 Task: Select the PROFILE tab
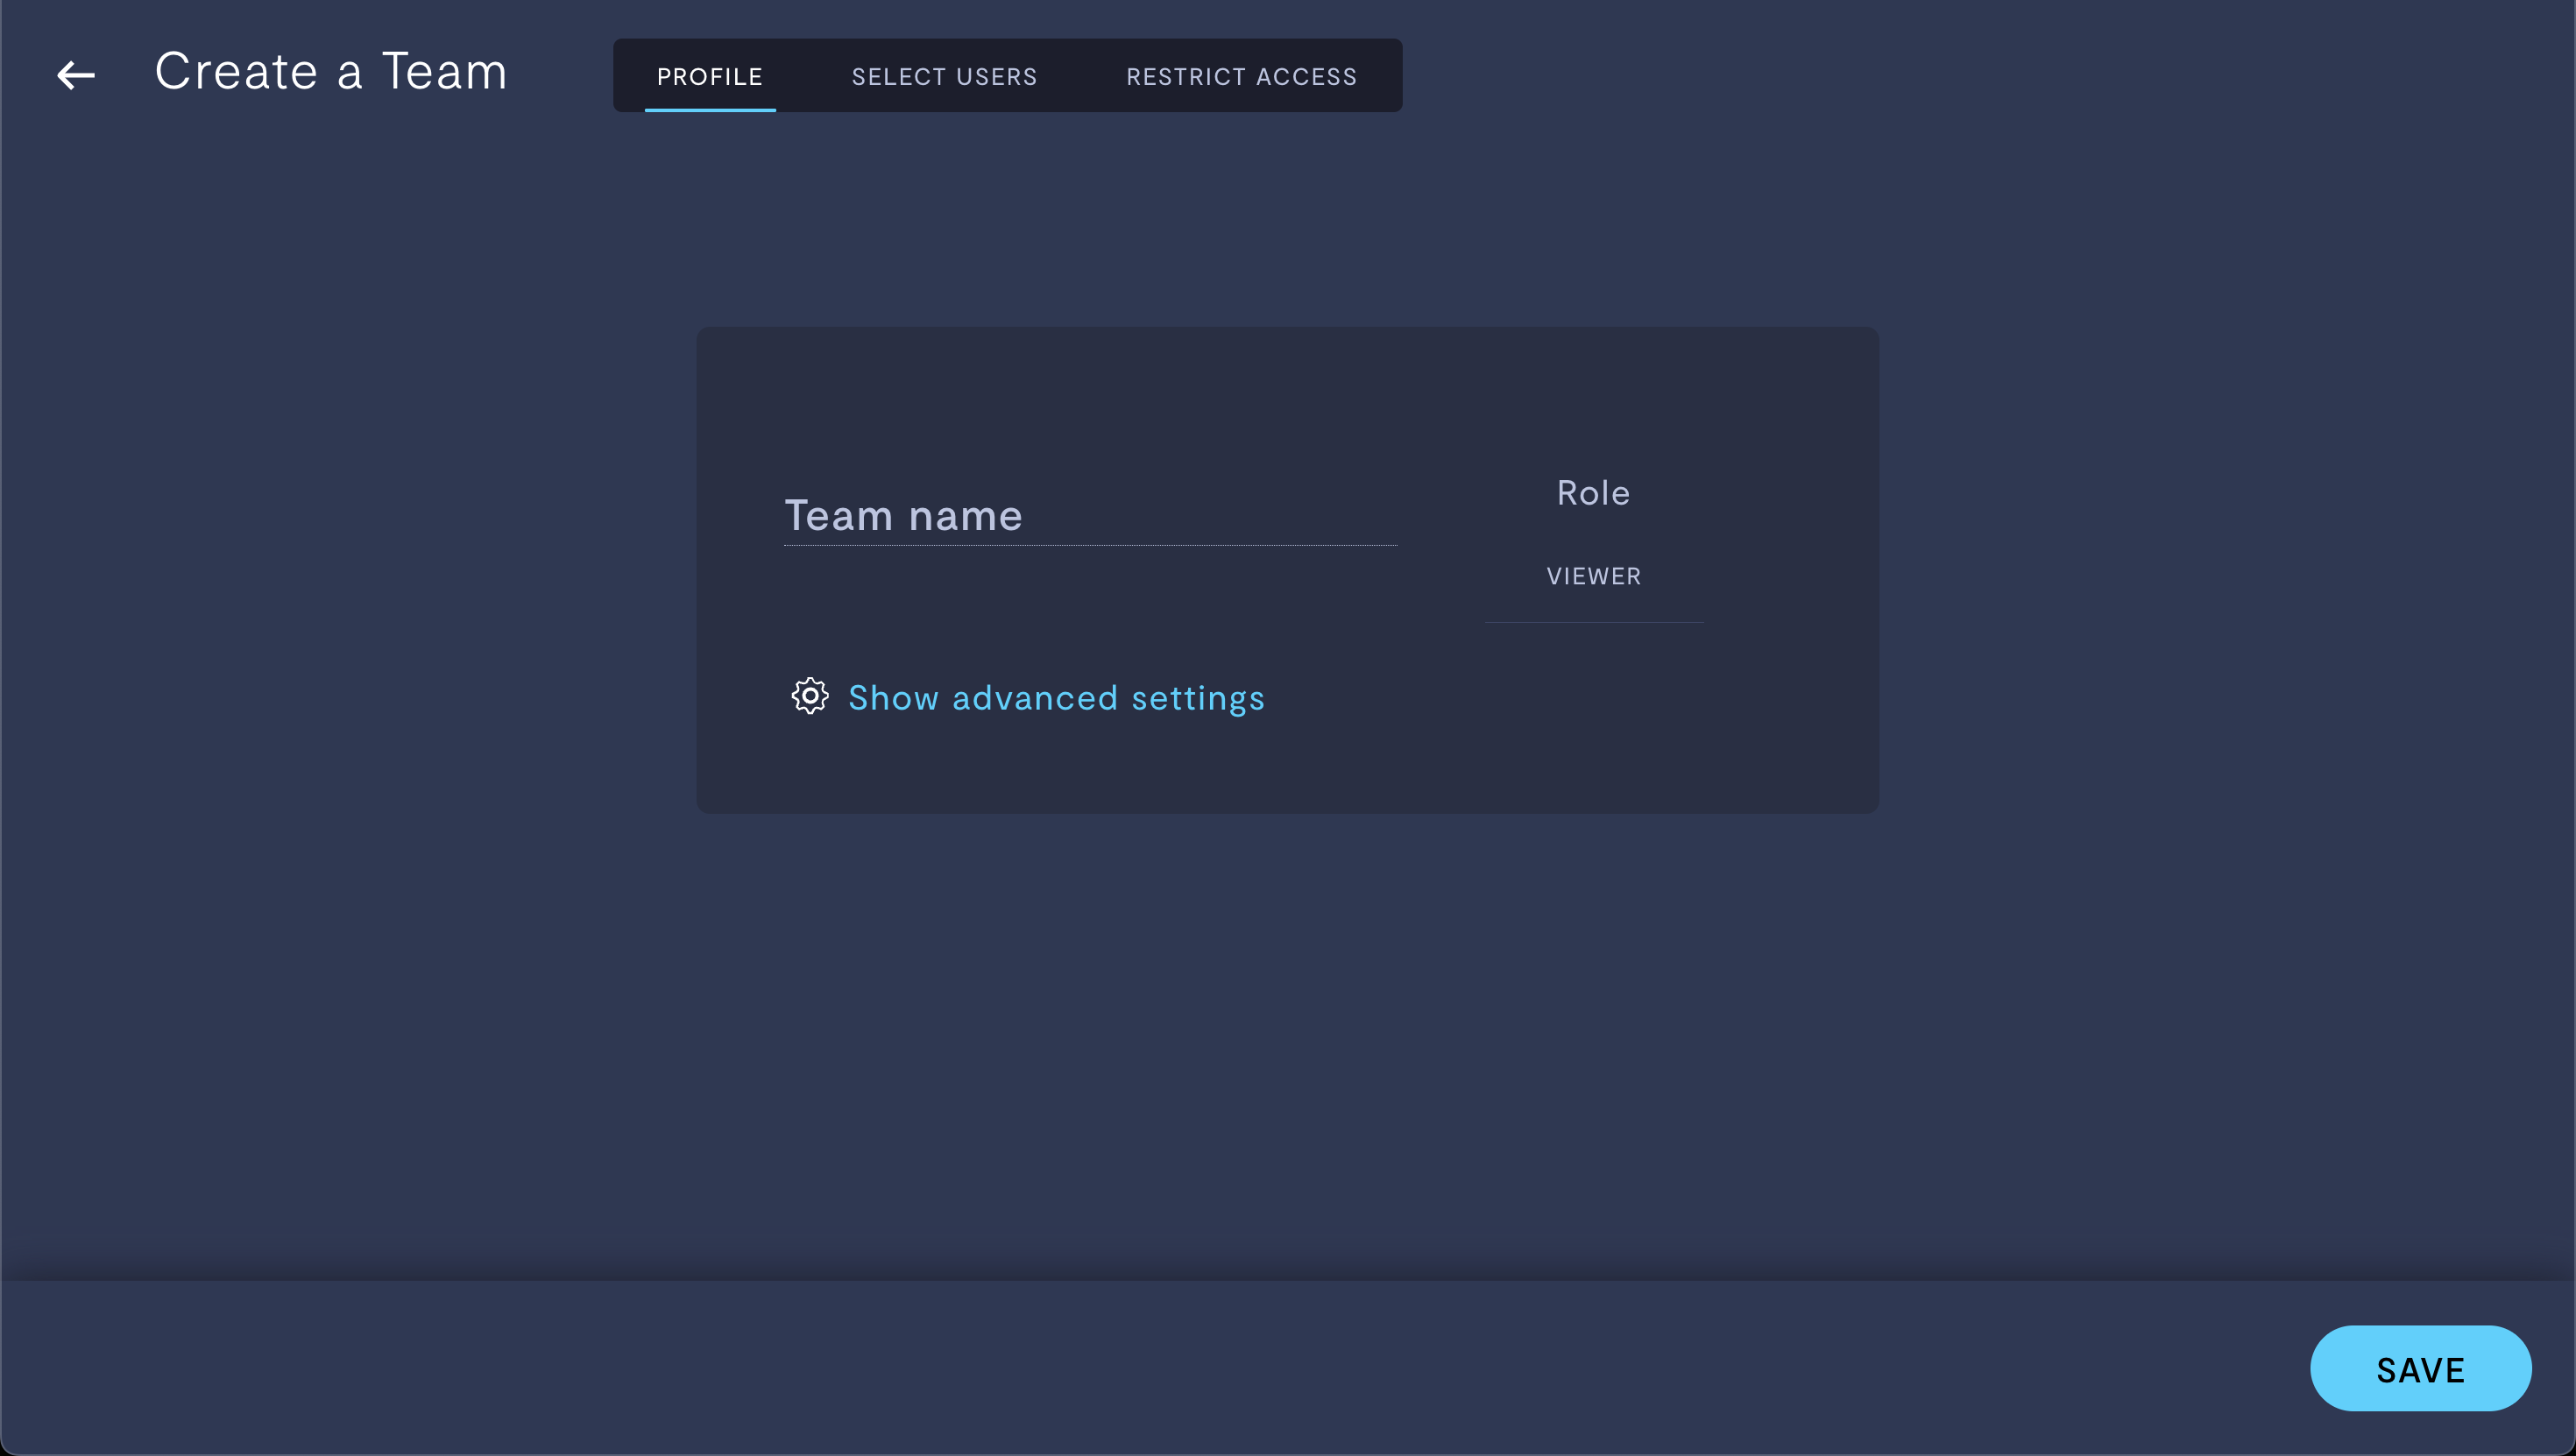[x=710, y=74]
